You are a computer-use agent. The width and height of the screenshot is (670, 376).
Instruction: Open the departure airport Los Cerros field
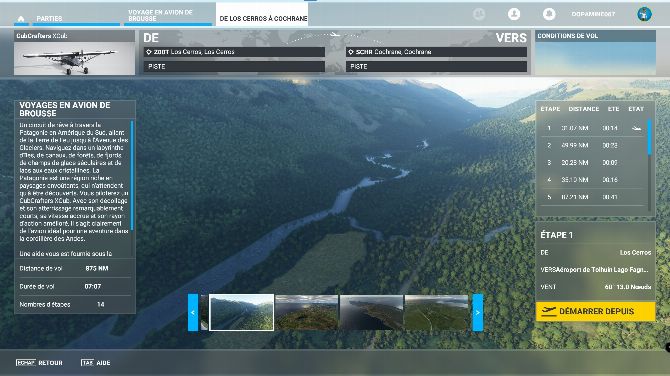click(234, 52)
